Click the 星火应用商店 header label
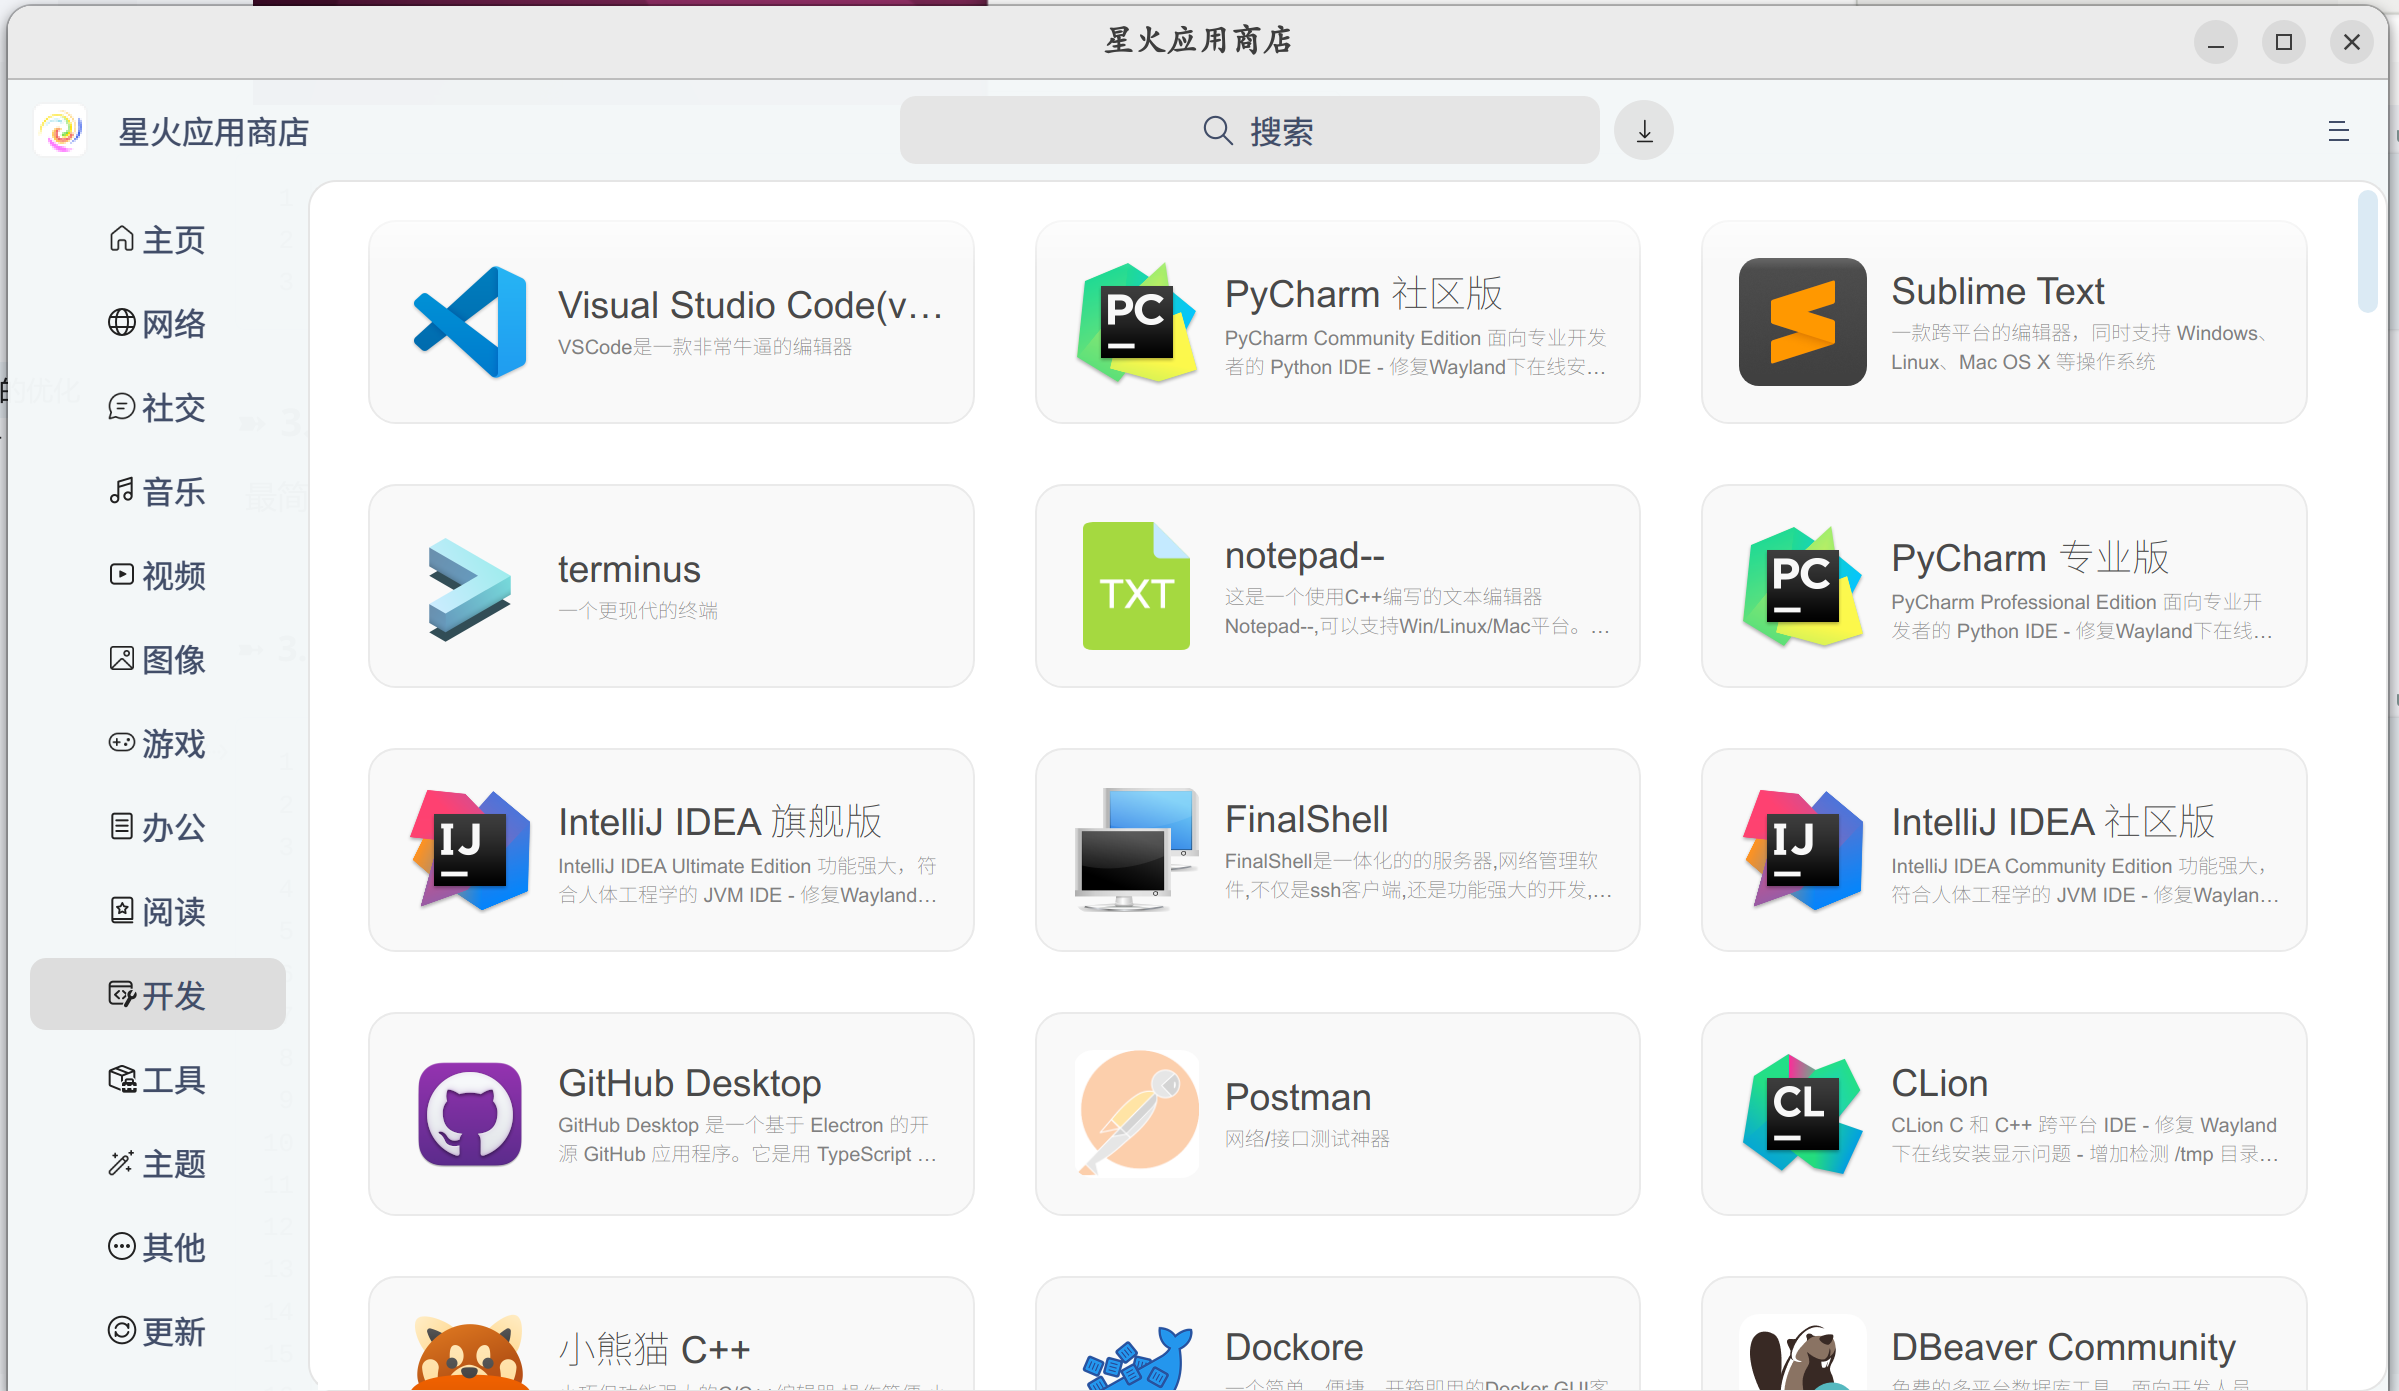This screenshot has height=1391, width=2399. (x=213, y=132)
